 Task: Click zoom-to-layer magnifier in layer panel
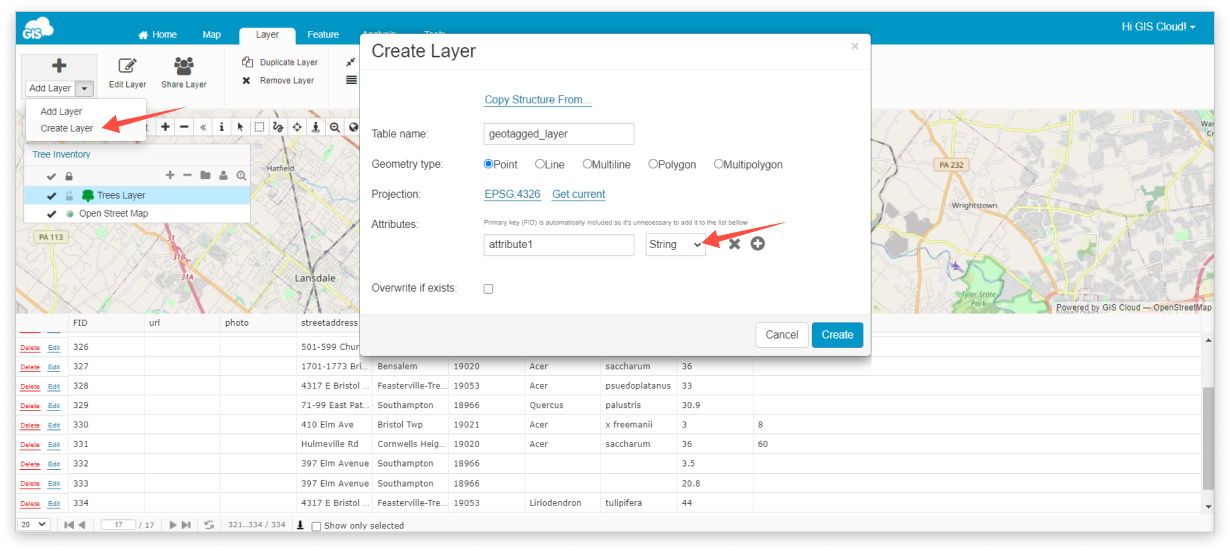241,175
